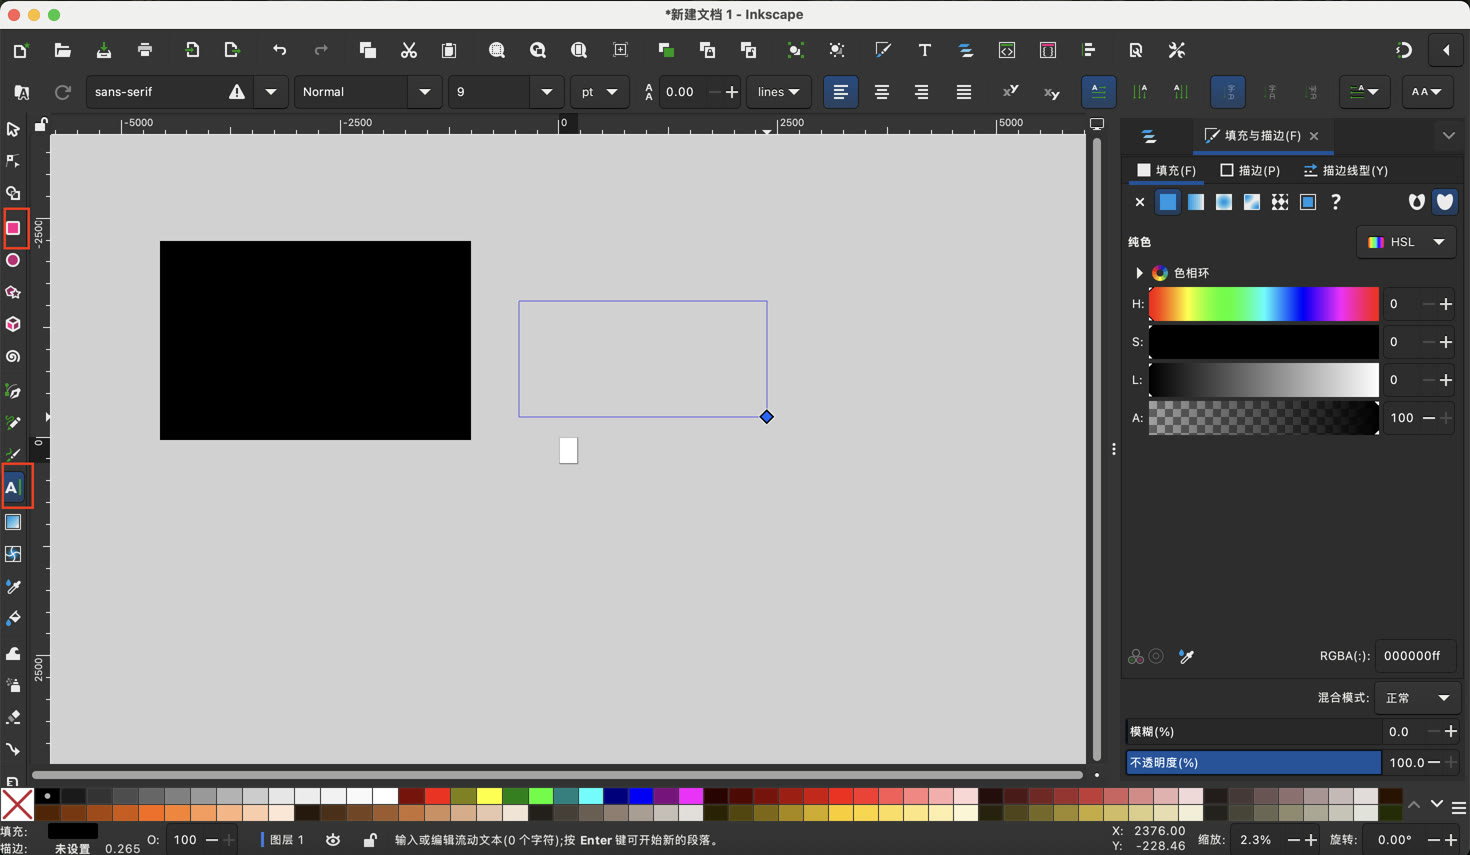Image resolution: width=1470 pixels, height=855 pixels.
Task: Switch to the Selection arrow tool
Action: (15, 129)
